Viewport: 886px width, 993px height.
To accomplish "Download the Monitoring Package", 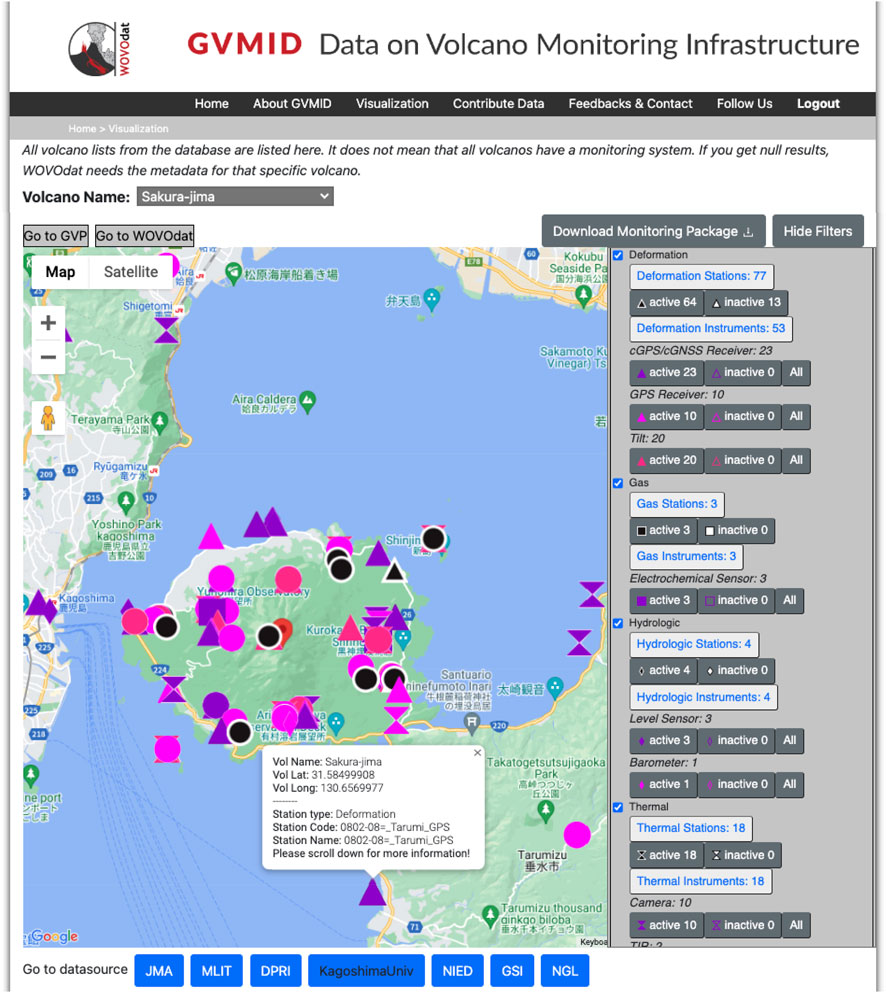I will click(653, 232).
